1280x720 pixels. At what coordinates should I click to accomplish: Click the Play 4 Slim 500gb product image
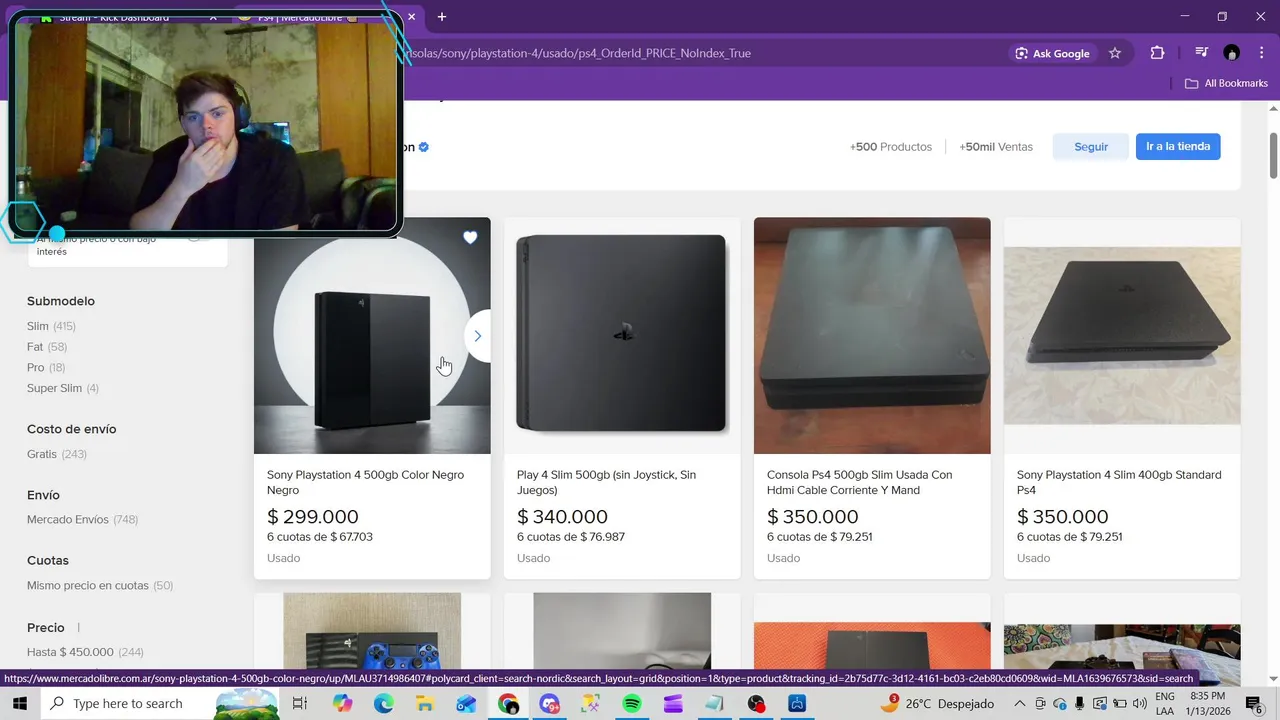[x=622, y=335]
